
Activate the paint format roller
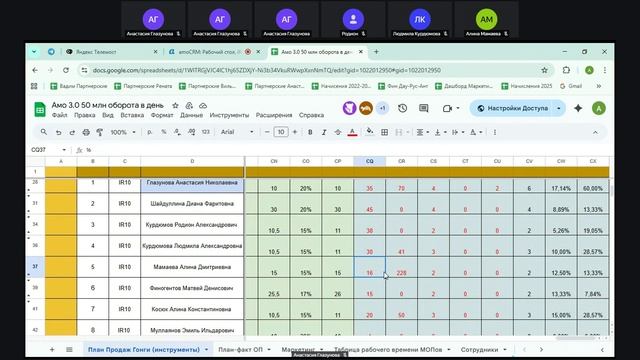click(x=100, y=132)
